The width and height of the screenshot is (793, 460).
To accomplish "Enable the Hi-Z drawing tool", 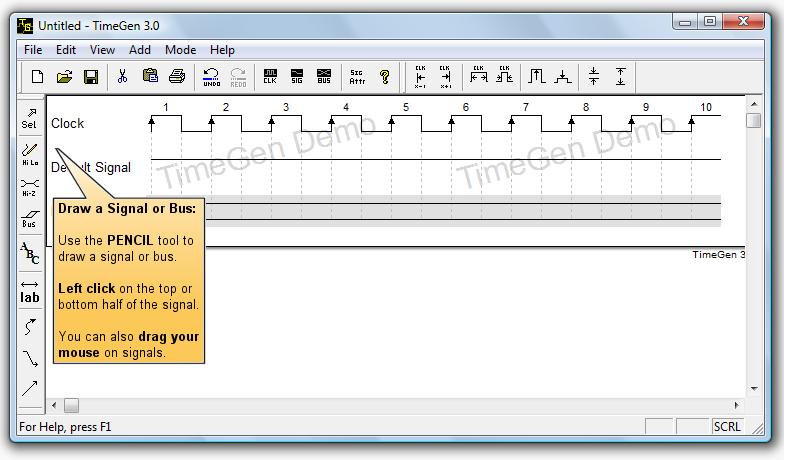I will pyautogui.click(x=30, y=187).
